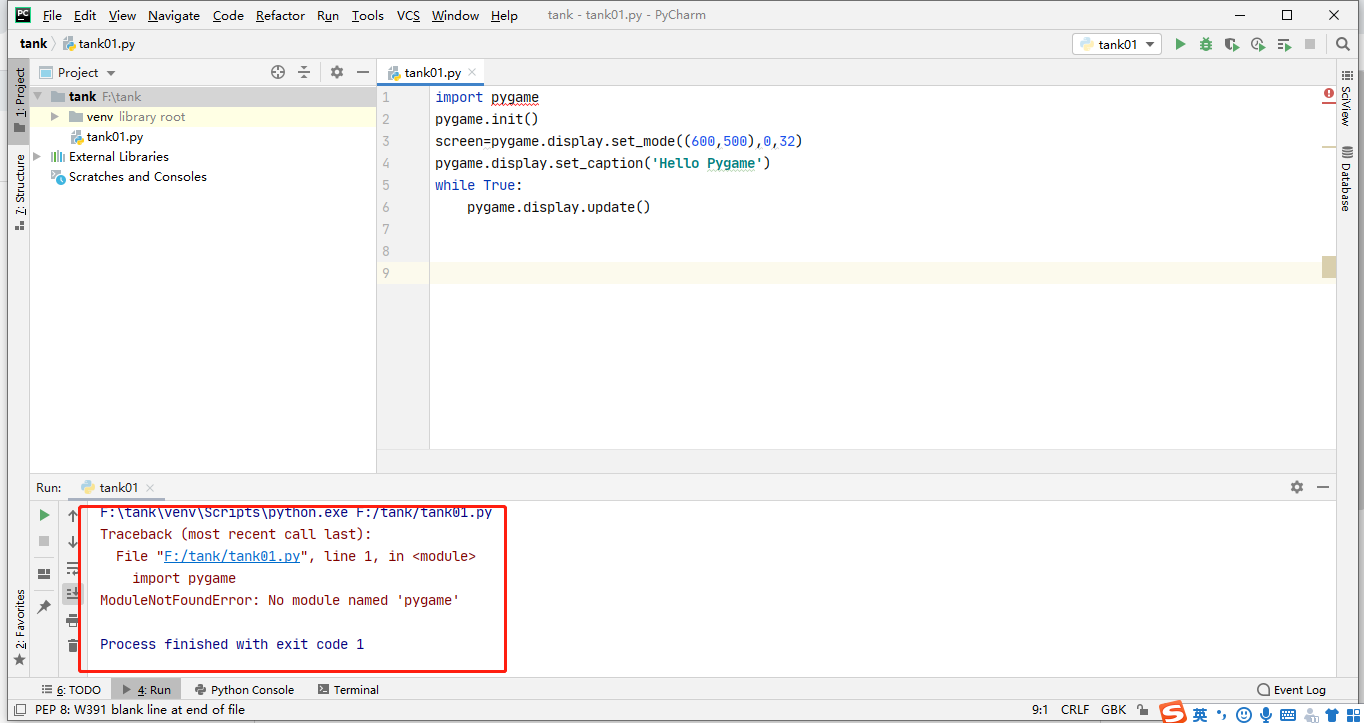This screenshot has height=723, width=1364.
Task: Expand the venv folder
Action: 55,116
